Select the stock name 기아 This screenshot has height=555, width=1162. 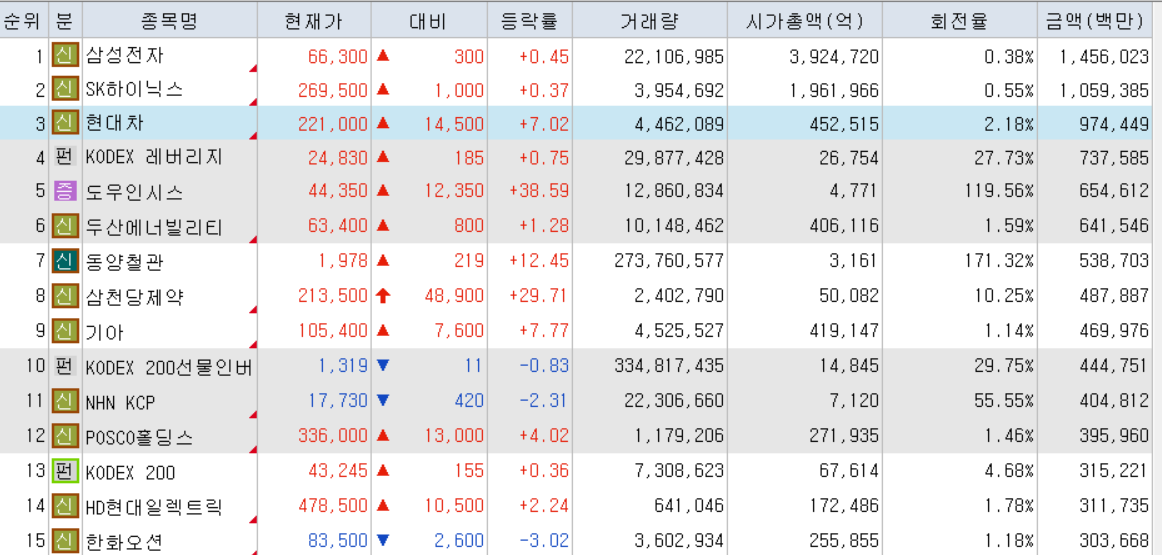(105, 330)
